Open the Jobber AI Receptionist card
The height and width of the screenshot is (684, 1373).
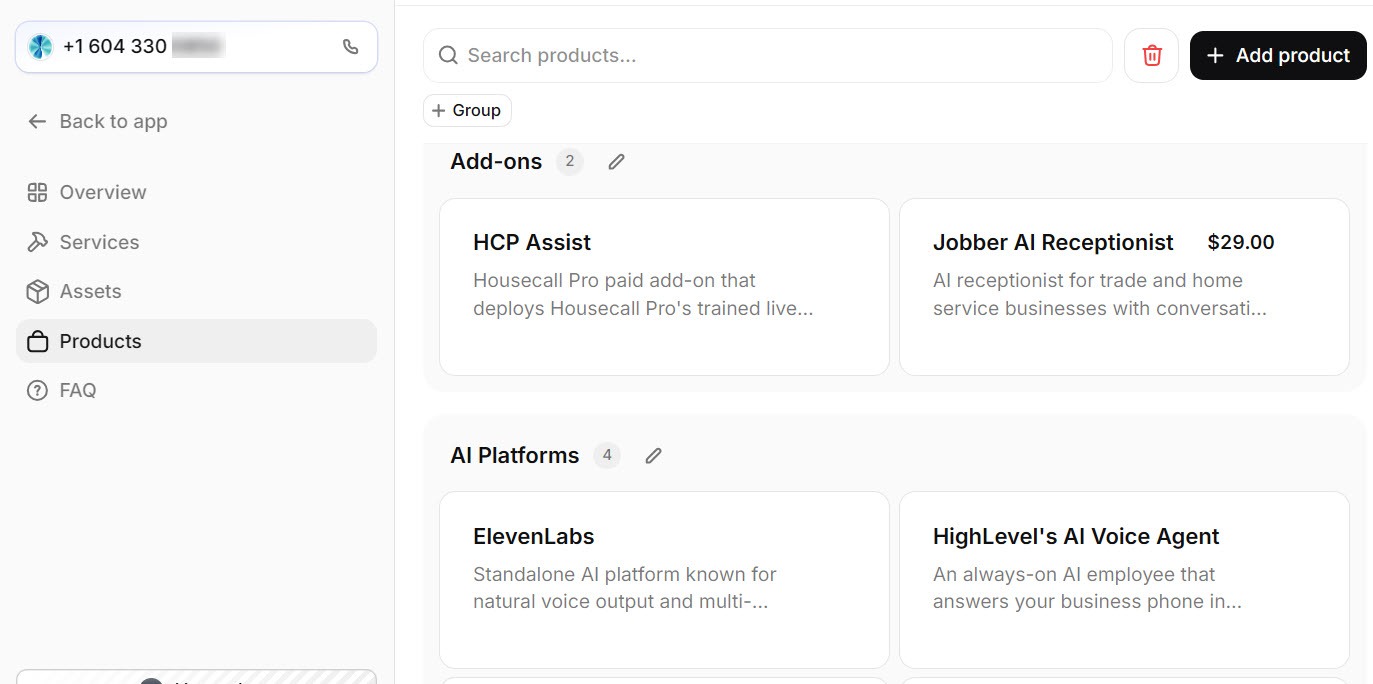1124,287
